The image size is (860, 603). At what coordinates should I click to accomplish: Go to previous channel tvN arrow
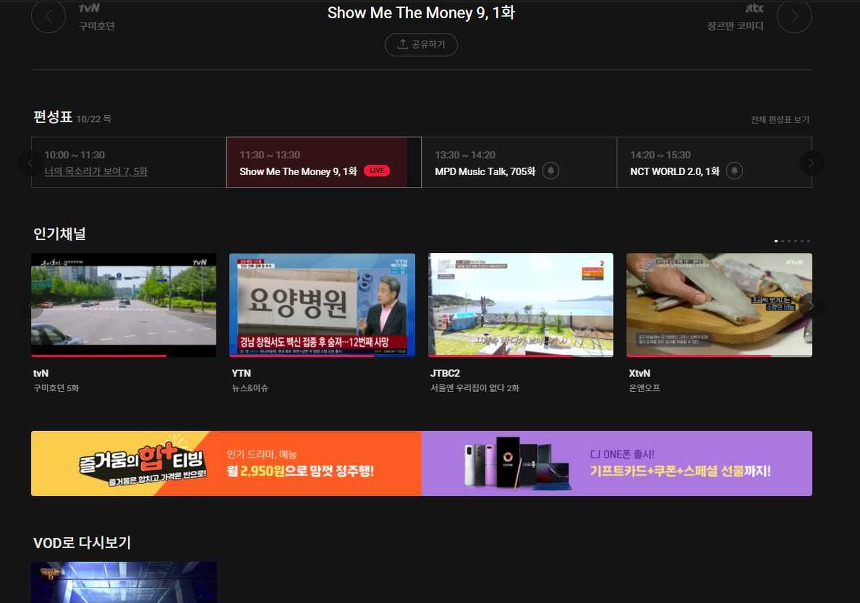pyautogui.click(x=48, y=16)
